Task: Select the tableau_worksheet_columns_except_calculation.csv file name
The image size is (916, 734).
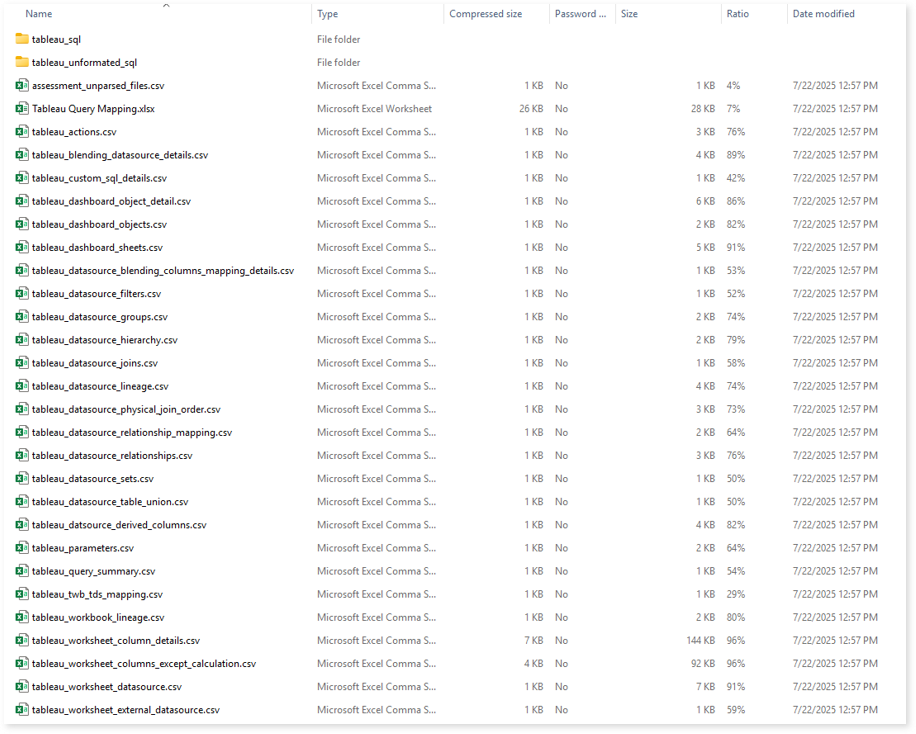Action: (x=144, y=663)
